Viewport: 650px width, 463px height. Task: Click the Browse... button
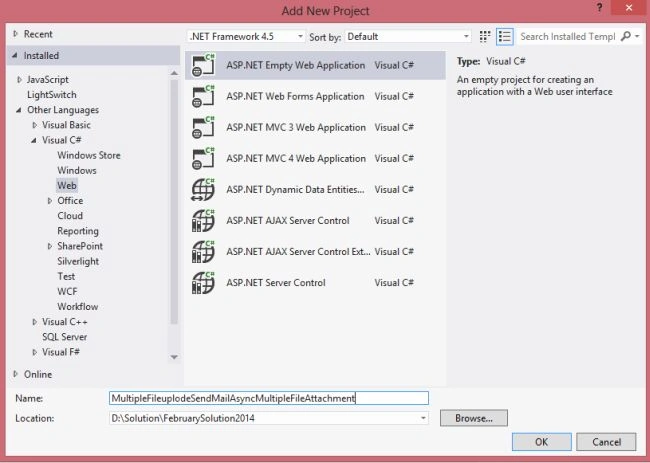coord(474,418)
